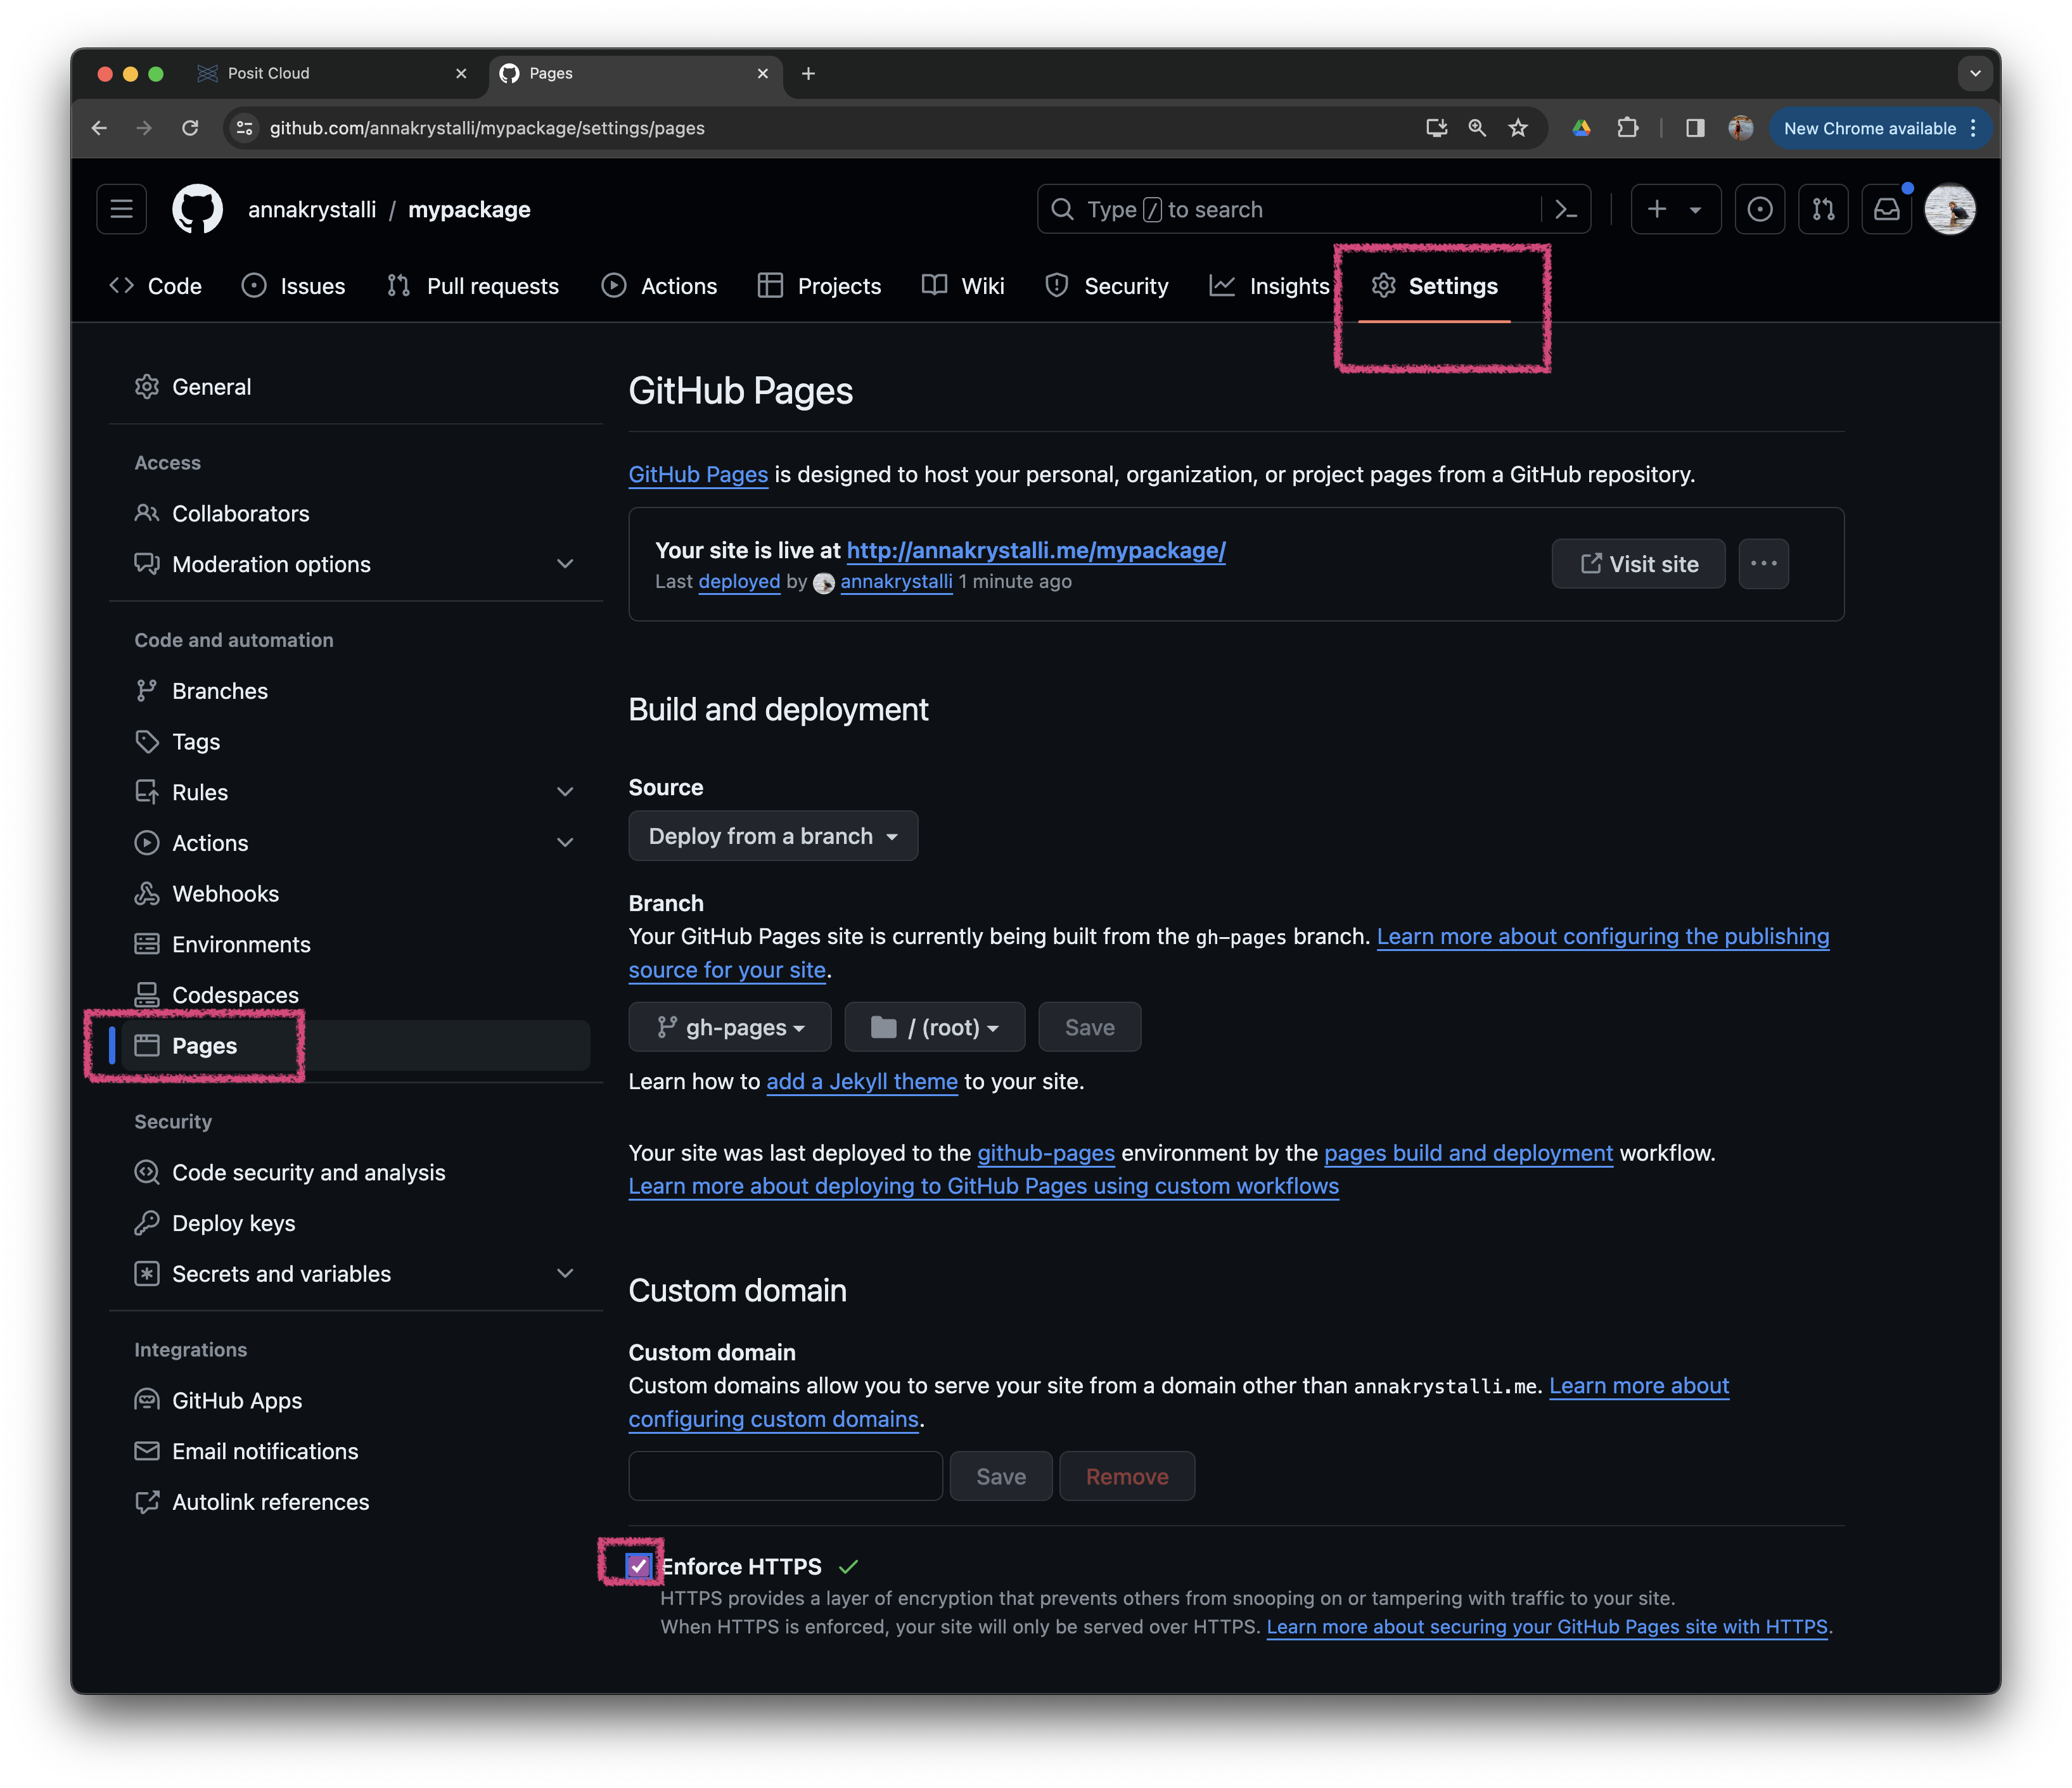The width and height of the screenshot is (2072, 1788).
Task: Click the plus create-new icon
Action: (x=1657, y=209)
